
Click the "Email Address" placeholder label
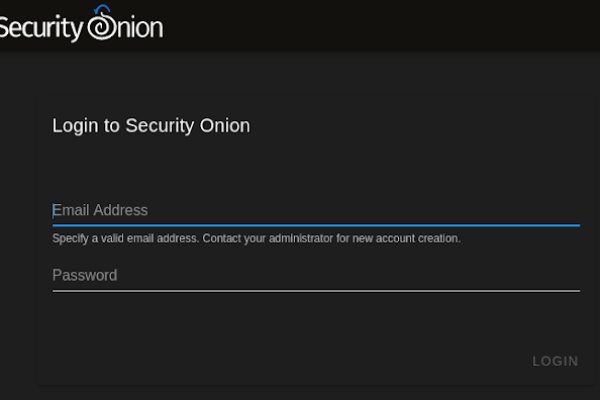pyautogui.click(x=100, y=210)
